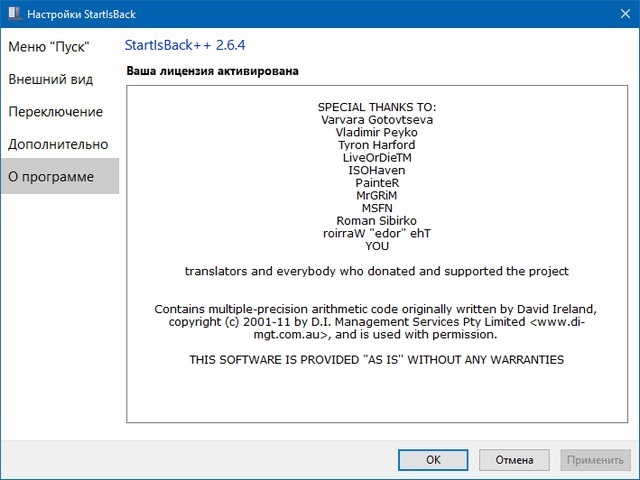This screenshot has width=640, height=480.
Task: Click the SPECIAL THANKS TO heading
Action: 377,107
